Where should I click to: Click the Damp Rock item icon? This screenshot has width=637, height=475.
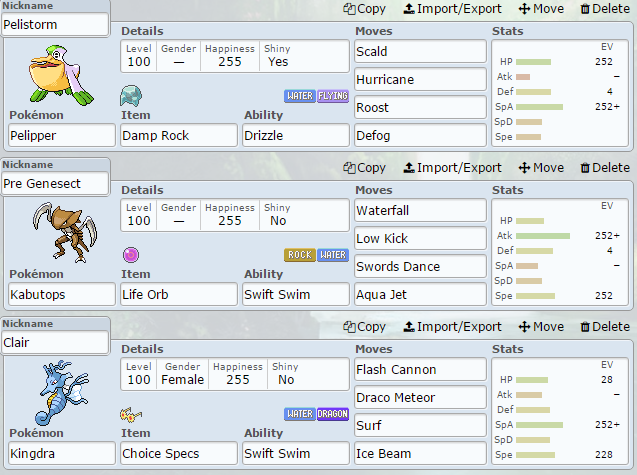click(131, 96)
